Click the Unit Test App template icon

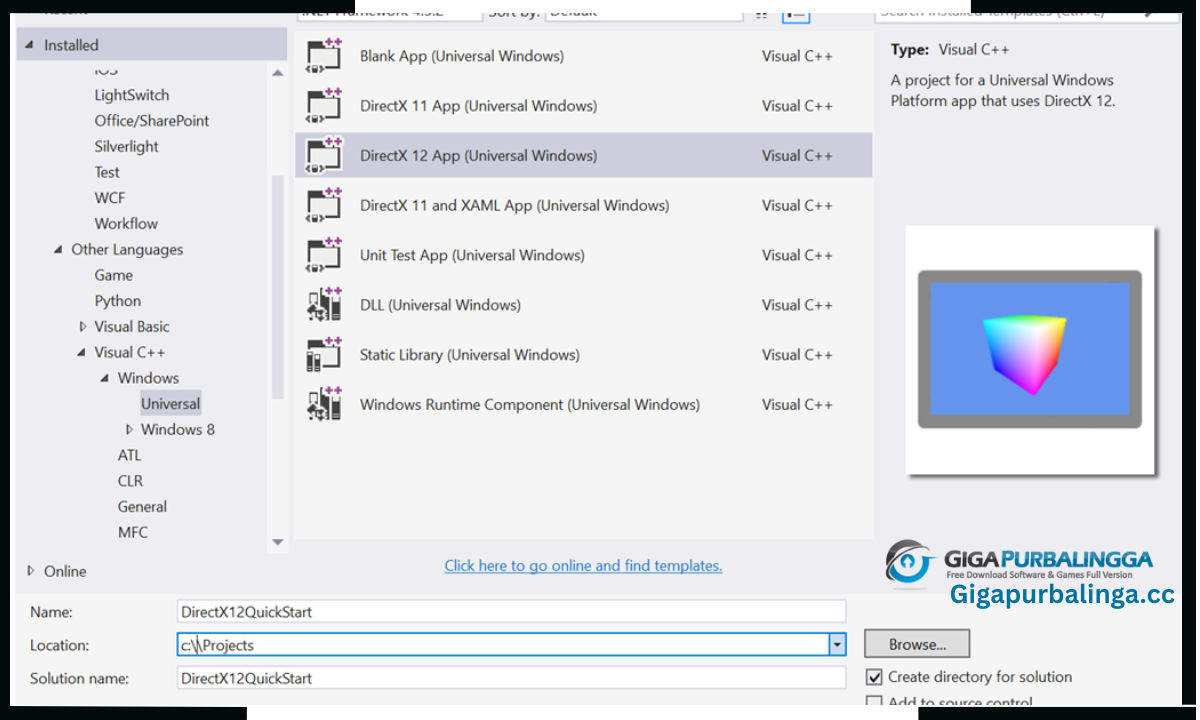(x=324, y=256)
